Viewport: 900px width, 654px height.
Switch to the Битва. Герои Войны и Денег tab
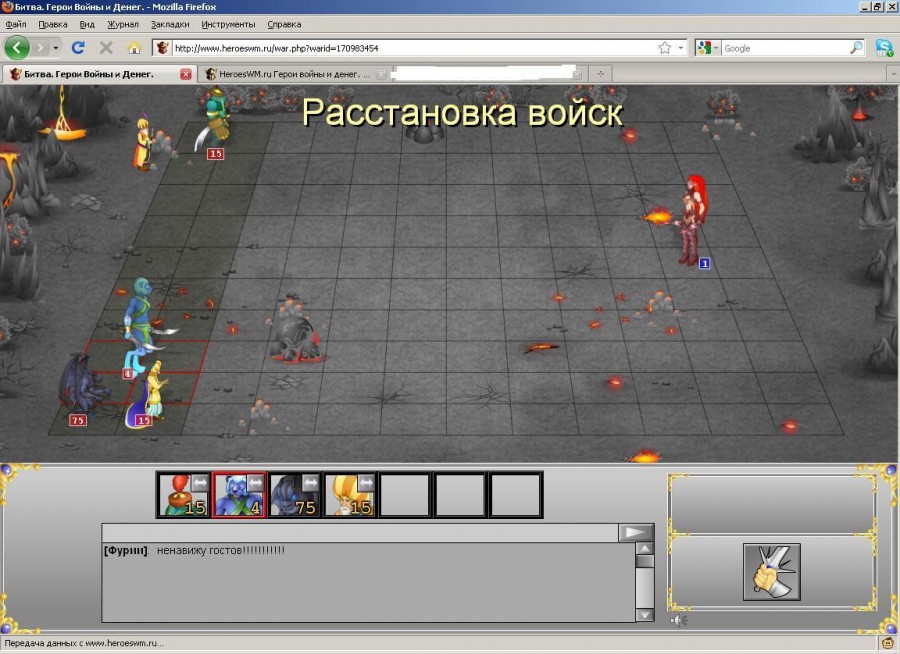pyautogui.click(x=98, y=74)
